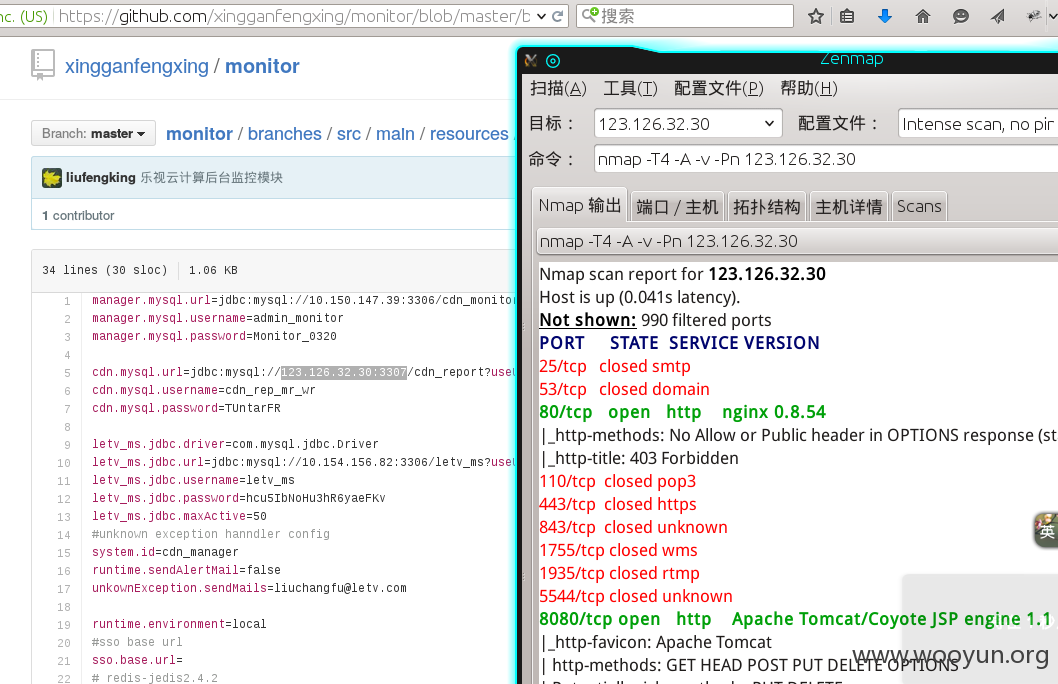Open the scan output selector nmap -T4 -A -v -Pn
Image resolution: width=1058 pixels, height=684 pixels.
pyautogui.click(x=798, y=241)
